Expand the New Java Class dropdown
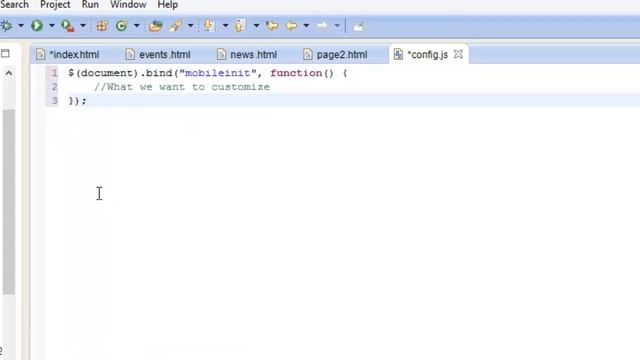The height and width of the screenshot is (360, 640). [x=137, y=26]
